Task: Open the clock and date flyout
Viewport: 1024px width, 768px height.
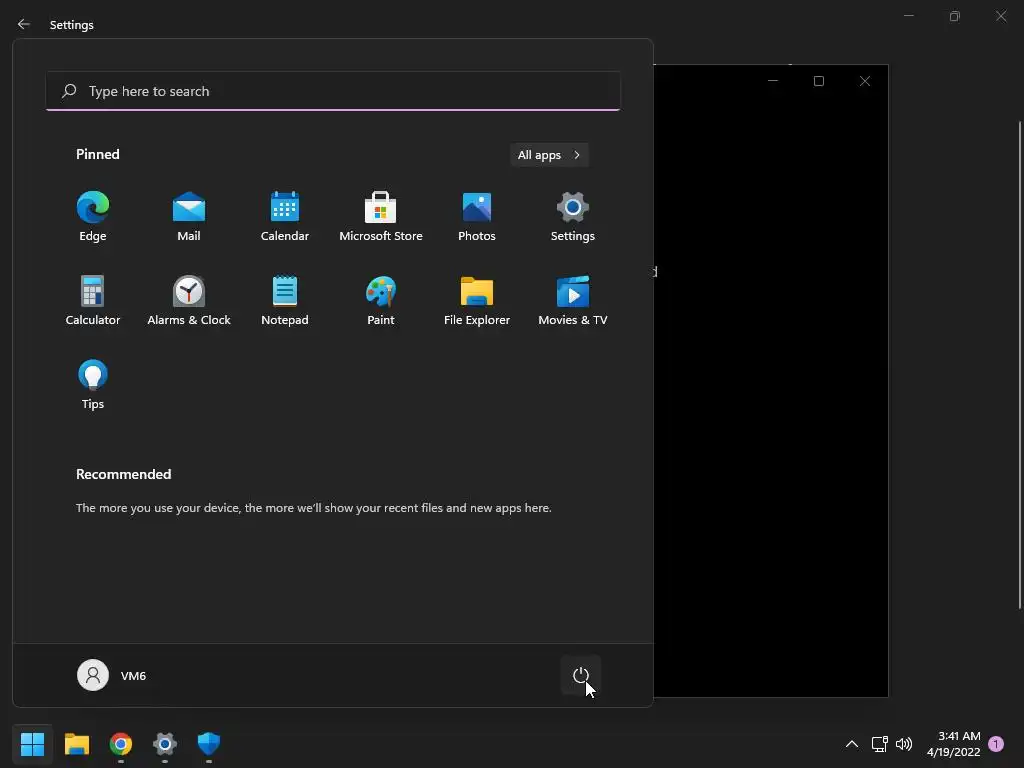Action: (953, 744)
